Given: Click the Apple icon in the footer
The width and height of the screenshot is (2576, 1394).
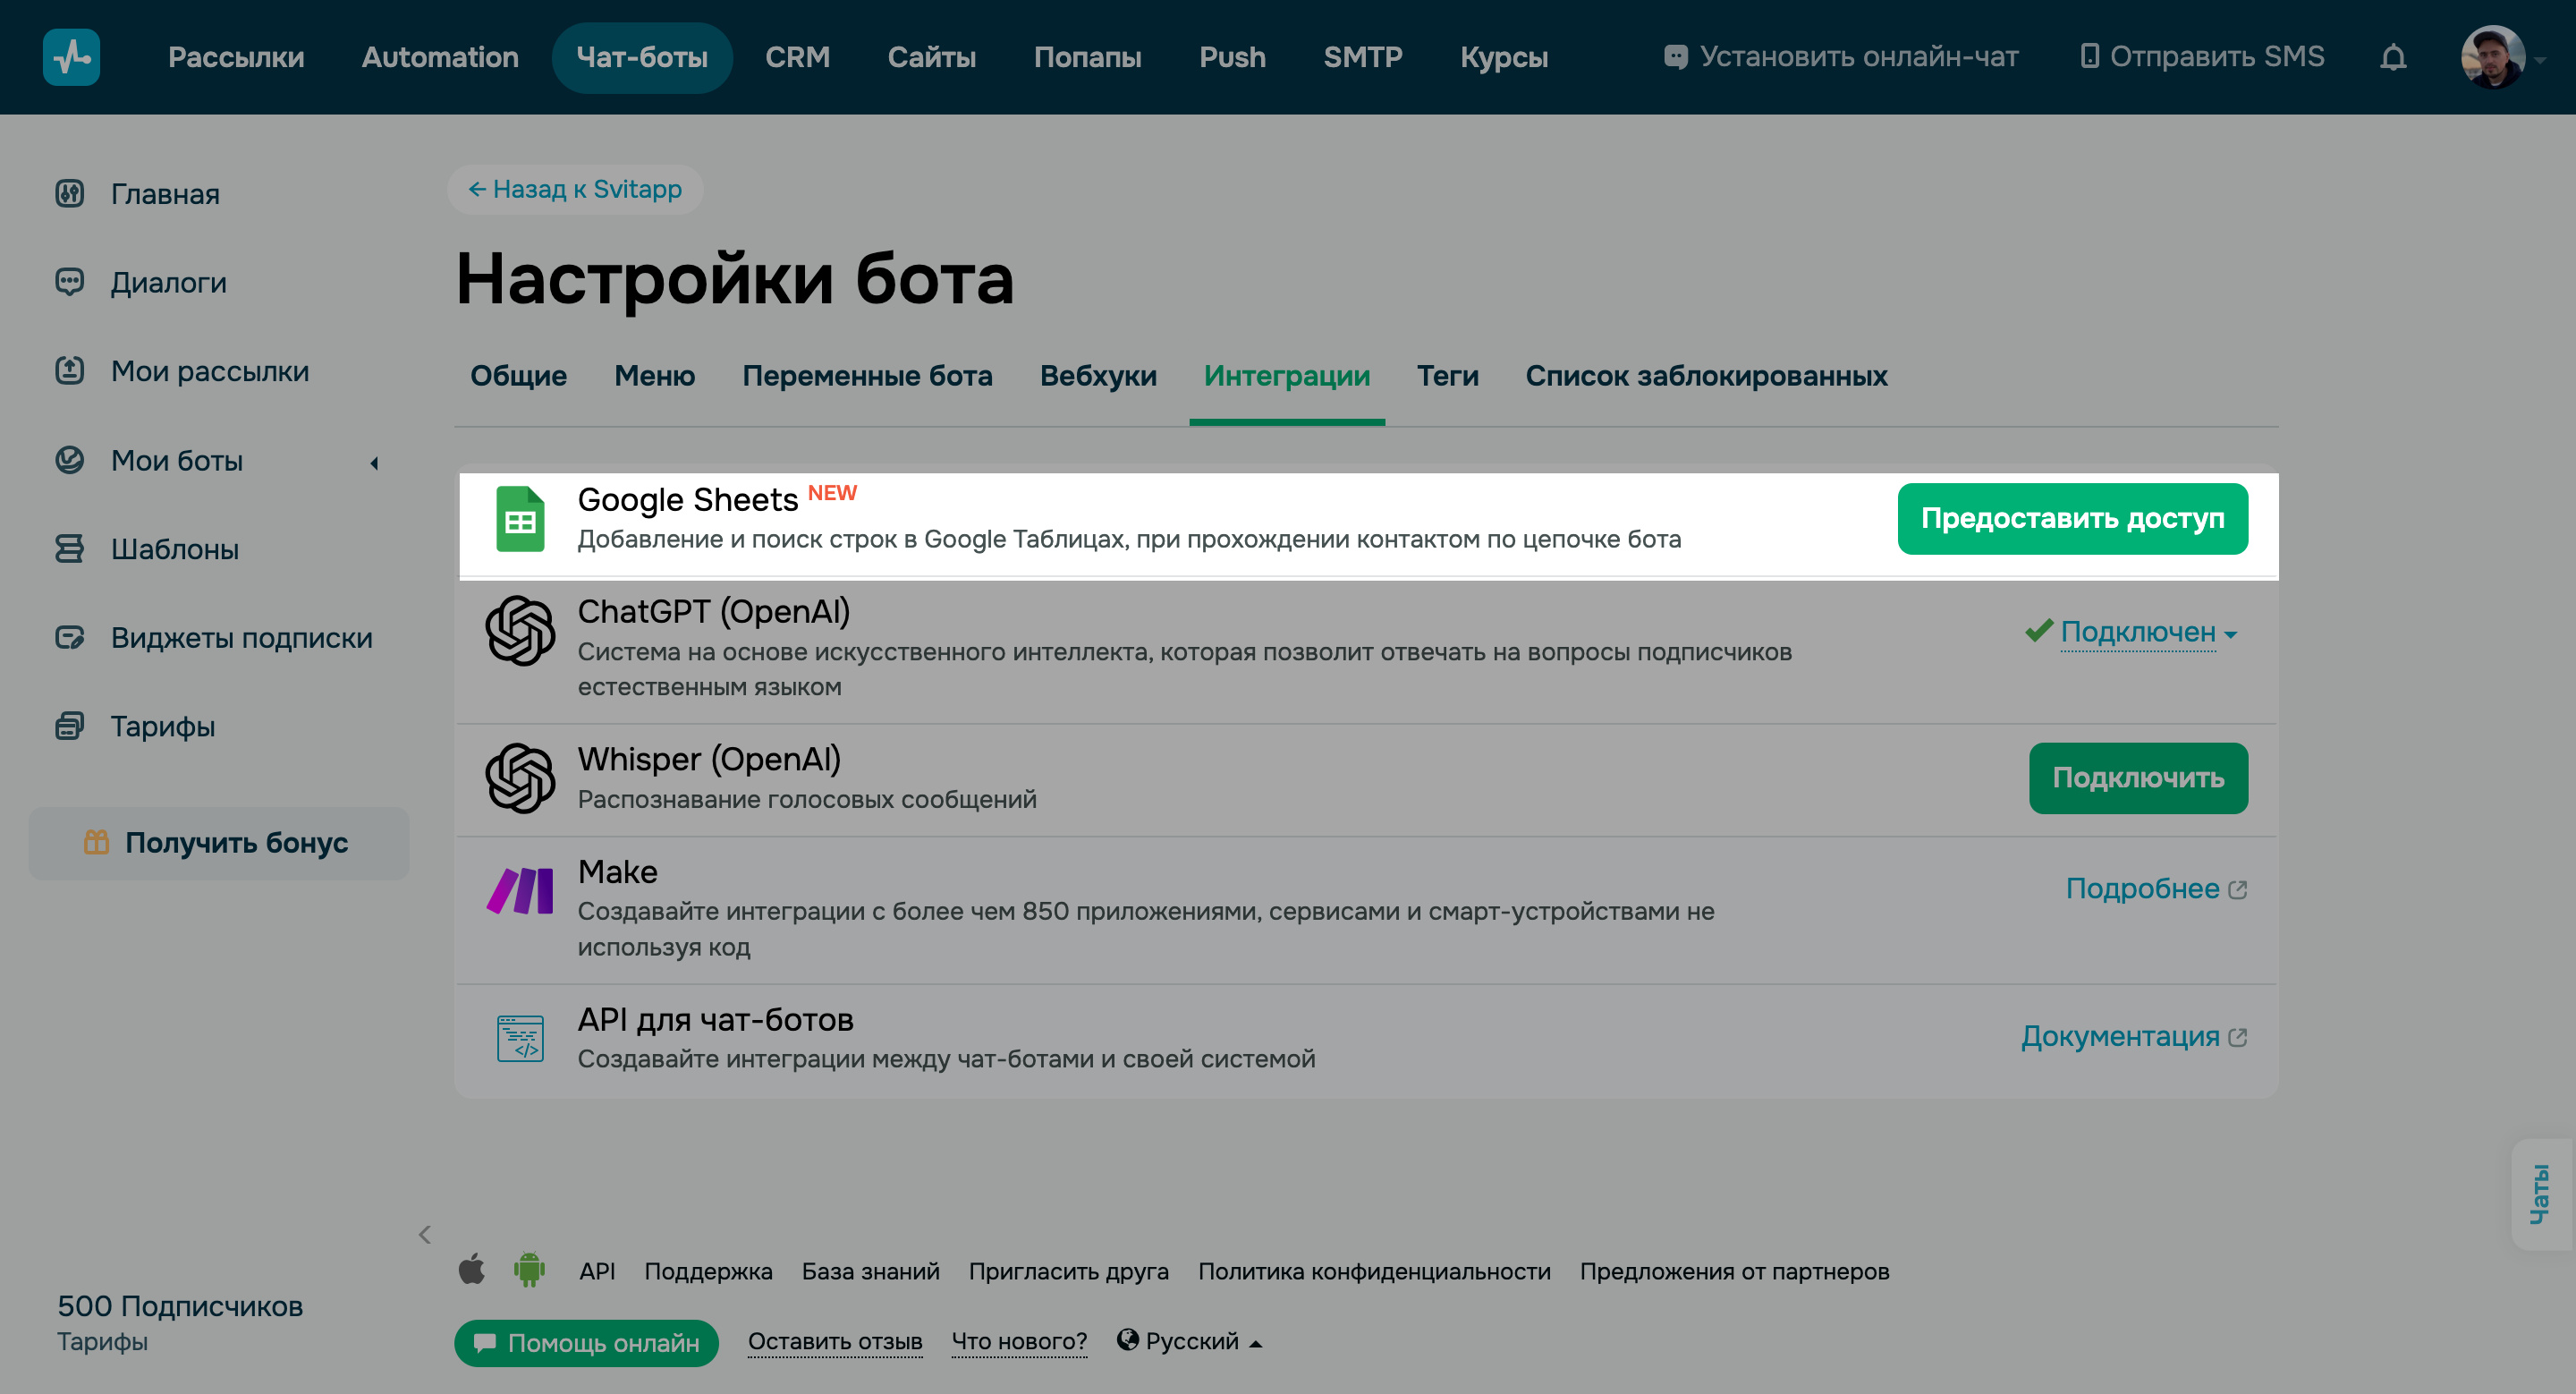Looking at the screenshot, I should (x=472, y=1269).
